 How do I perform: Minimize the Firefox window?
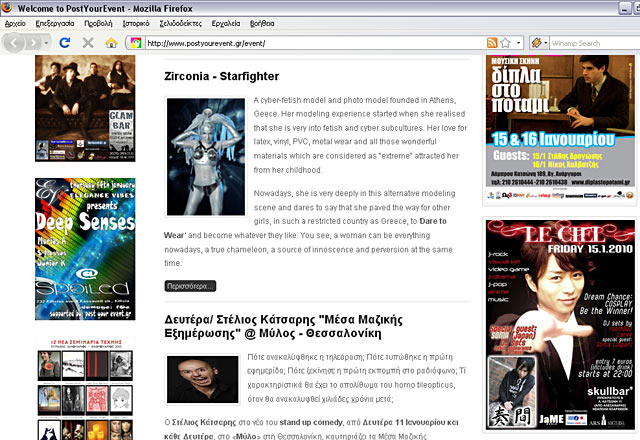[x=625, y=8]
